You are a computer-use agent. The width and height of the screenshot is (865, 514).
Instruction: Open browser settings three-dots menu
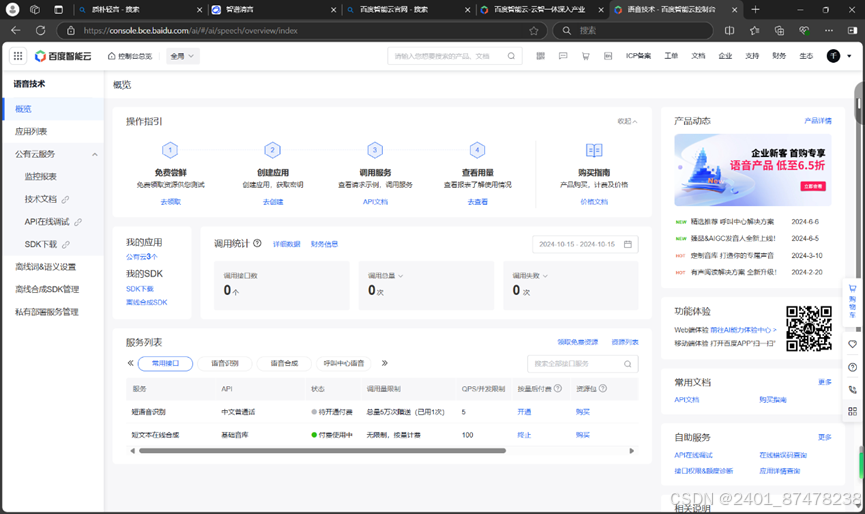pos(829,30)
